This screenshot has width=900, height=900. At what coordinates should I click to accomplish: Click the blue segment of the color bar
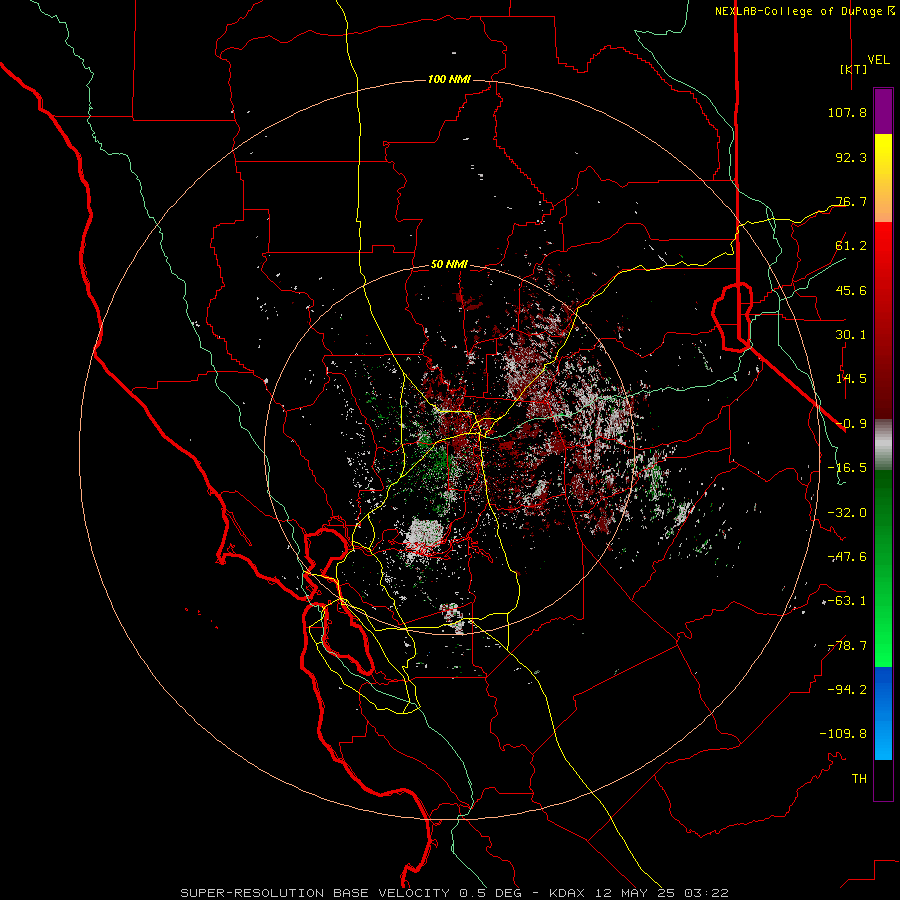[883, 713]
